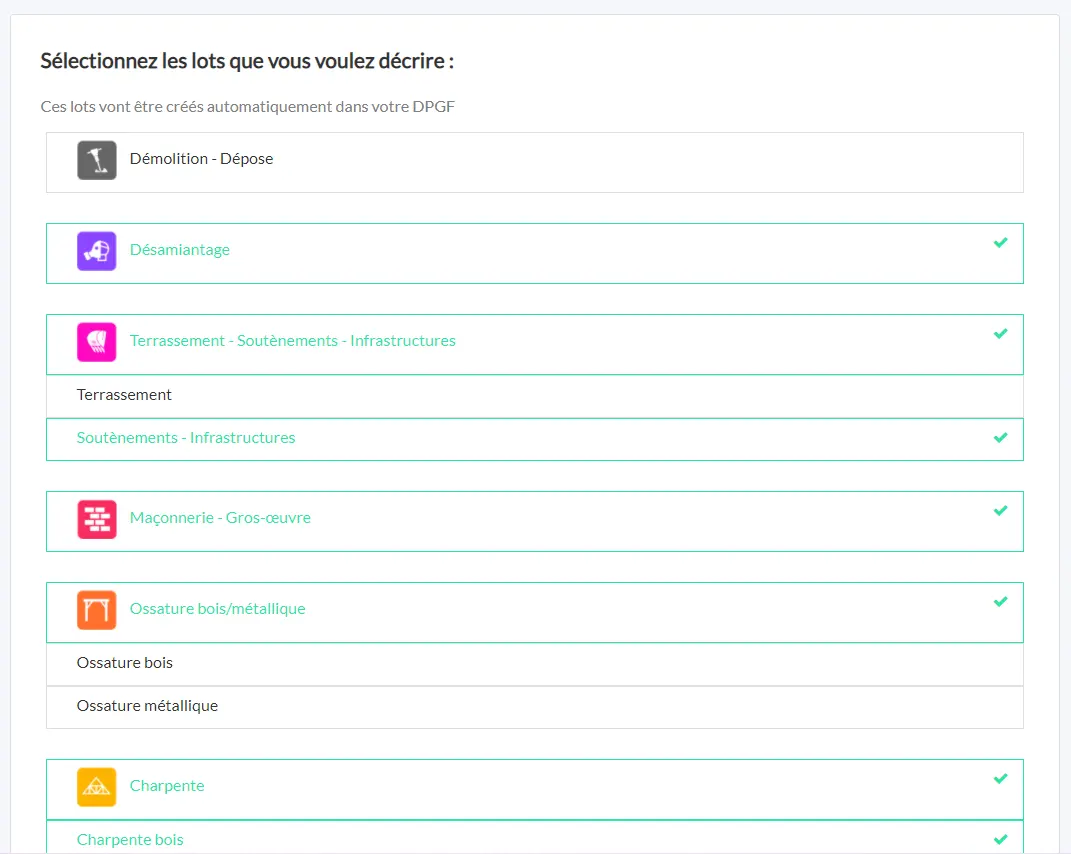Select the Démolition - Dépose lot
Screen dimensions: 1071x854
pos(535,163)
